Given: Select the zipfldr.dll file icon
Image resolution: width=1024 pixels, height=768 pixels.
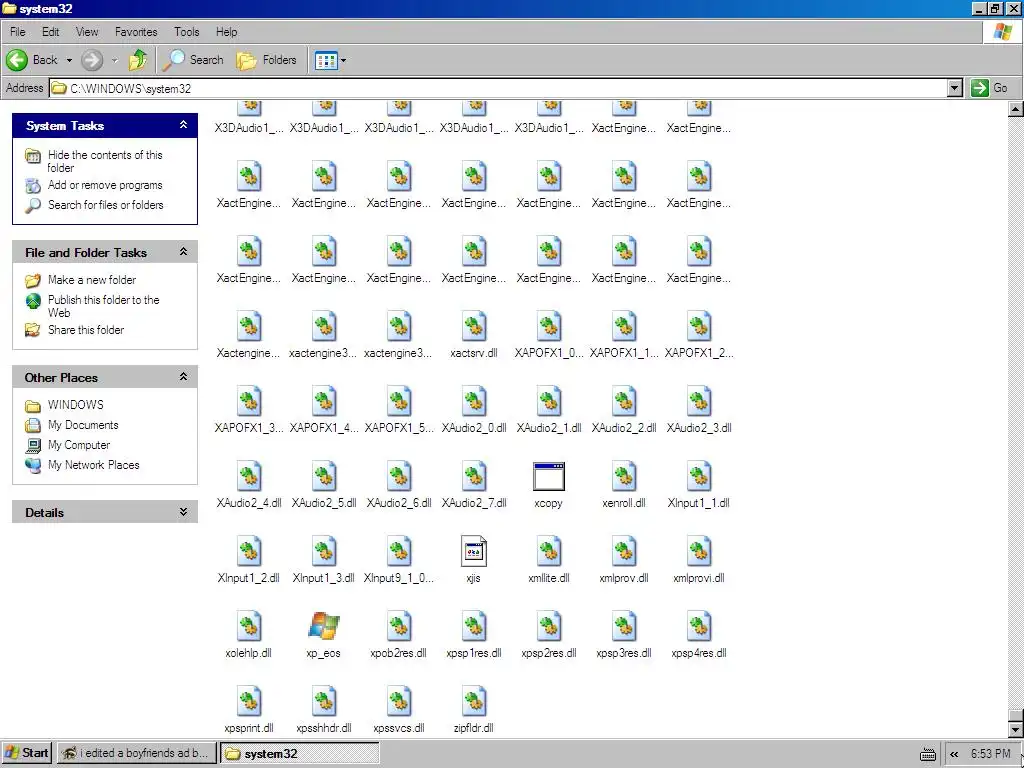Looking at the screenshot, I should click(x=473, y=701).
